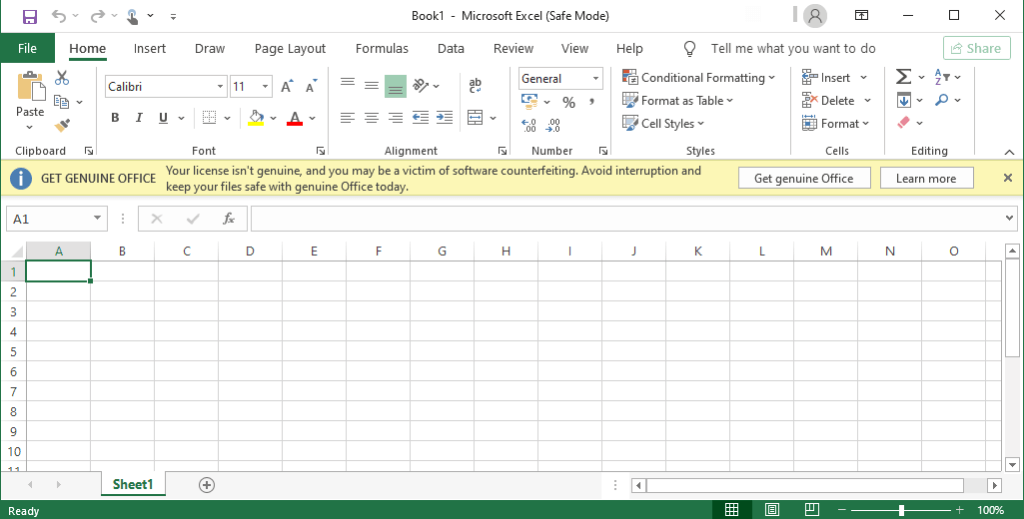Toggle Italic formatting
The height and width of the screenshot is (519, 1024).
[x=139, y=118]
